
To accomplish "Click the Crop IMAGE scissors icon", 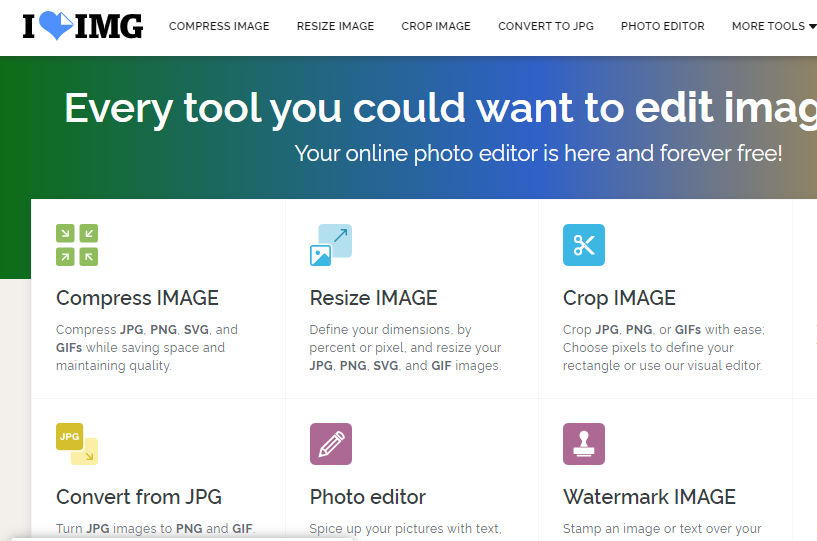I will (584, 245).
